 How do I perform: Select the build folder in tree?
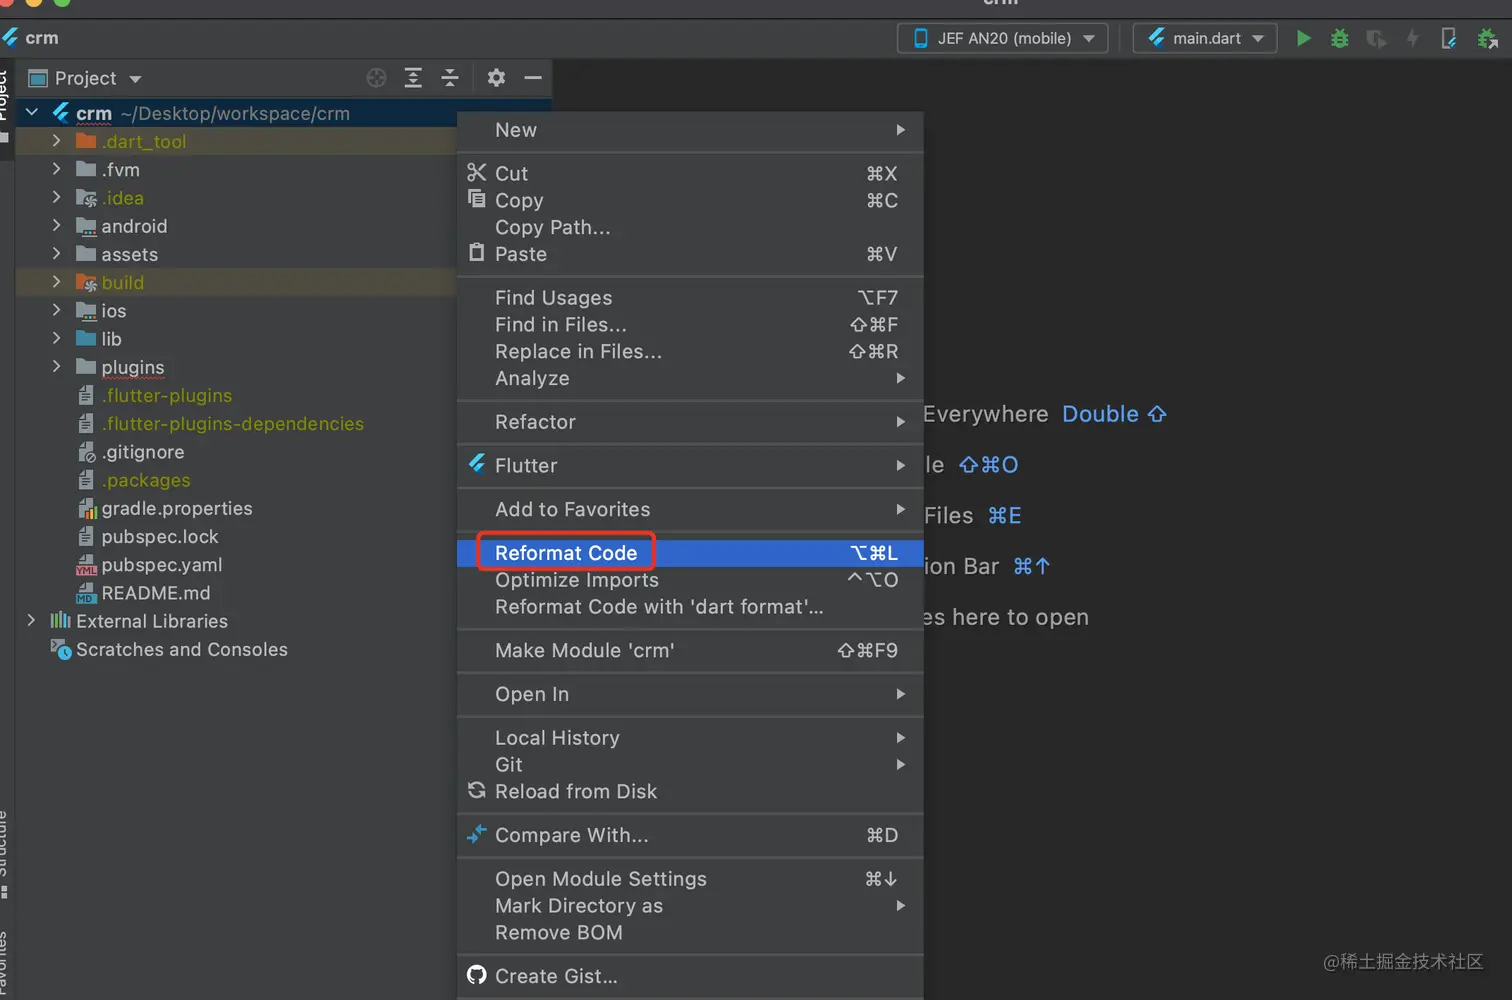122,283
